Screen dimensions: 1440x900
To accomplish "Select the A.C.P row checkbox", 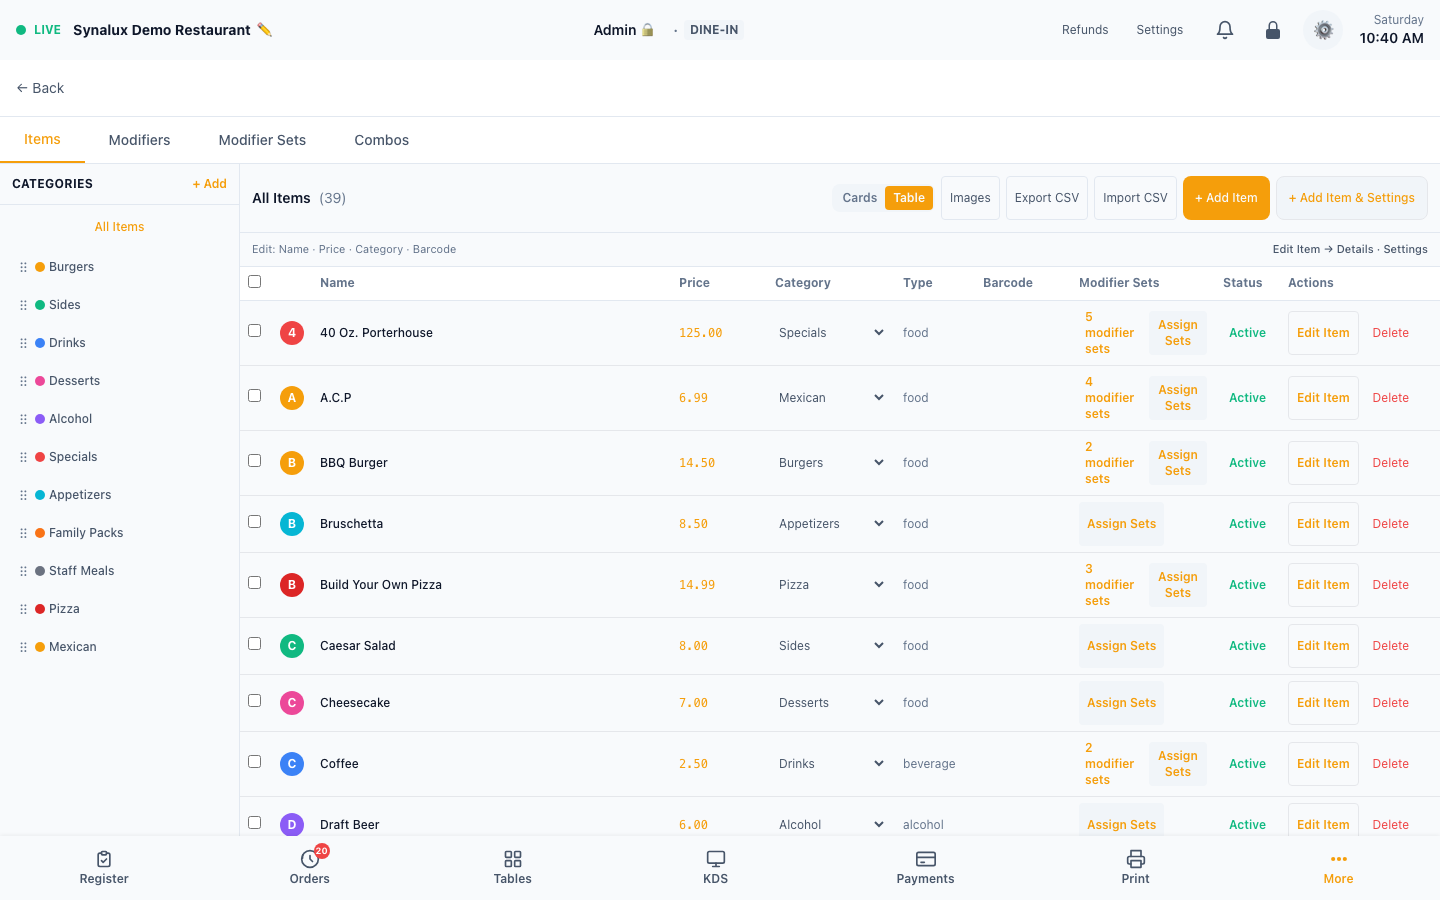I will pos(254,396).
